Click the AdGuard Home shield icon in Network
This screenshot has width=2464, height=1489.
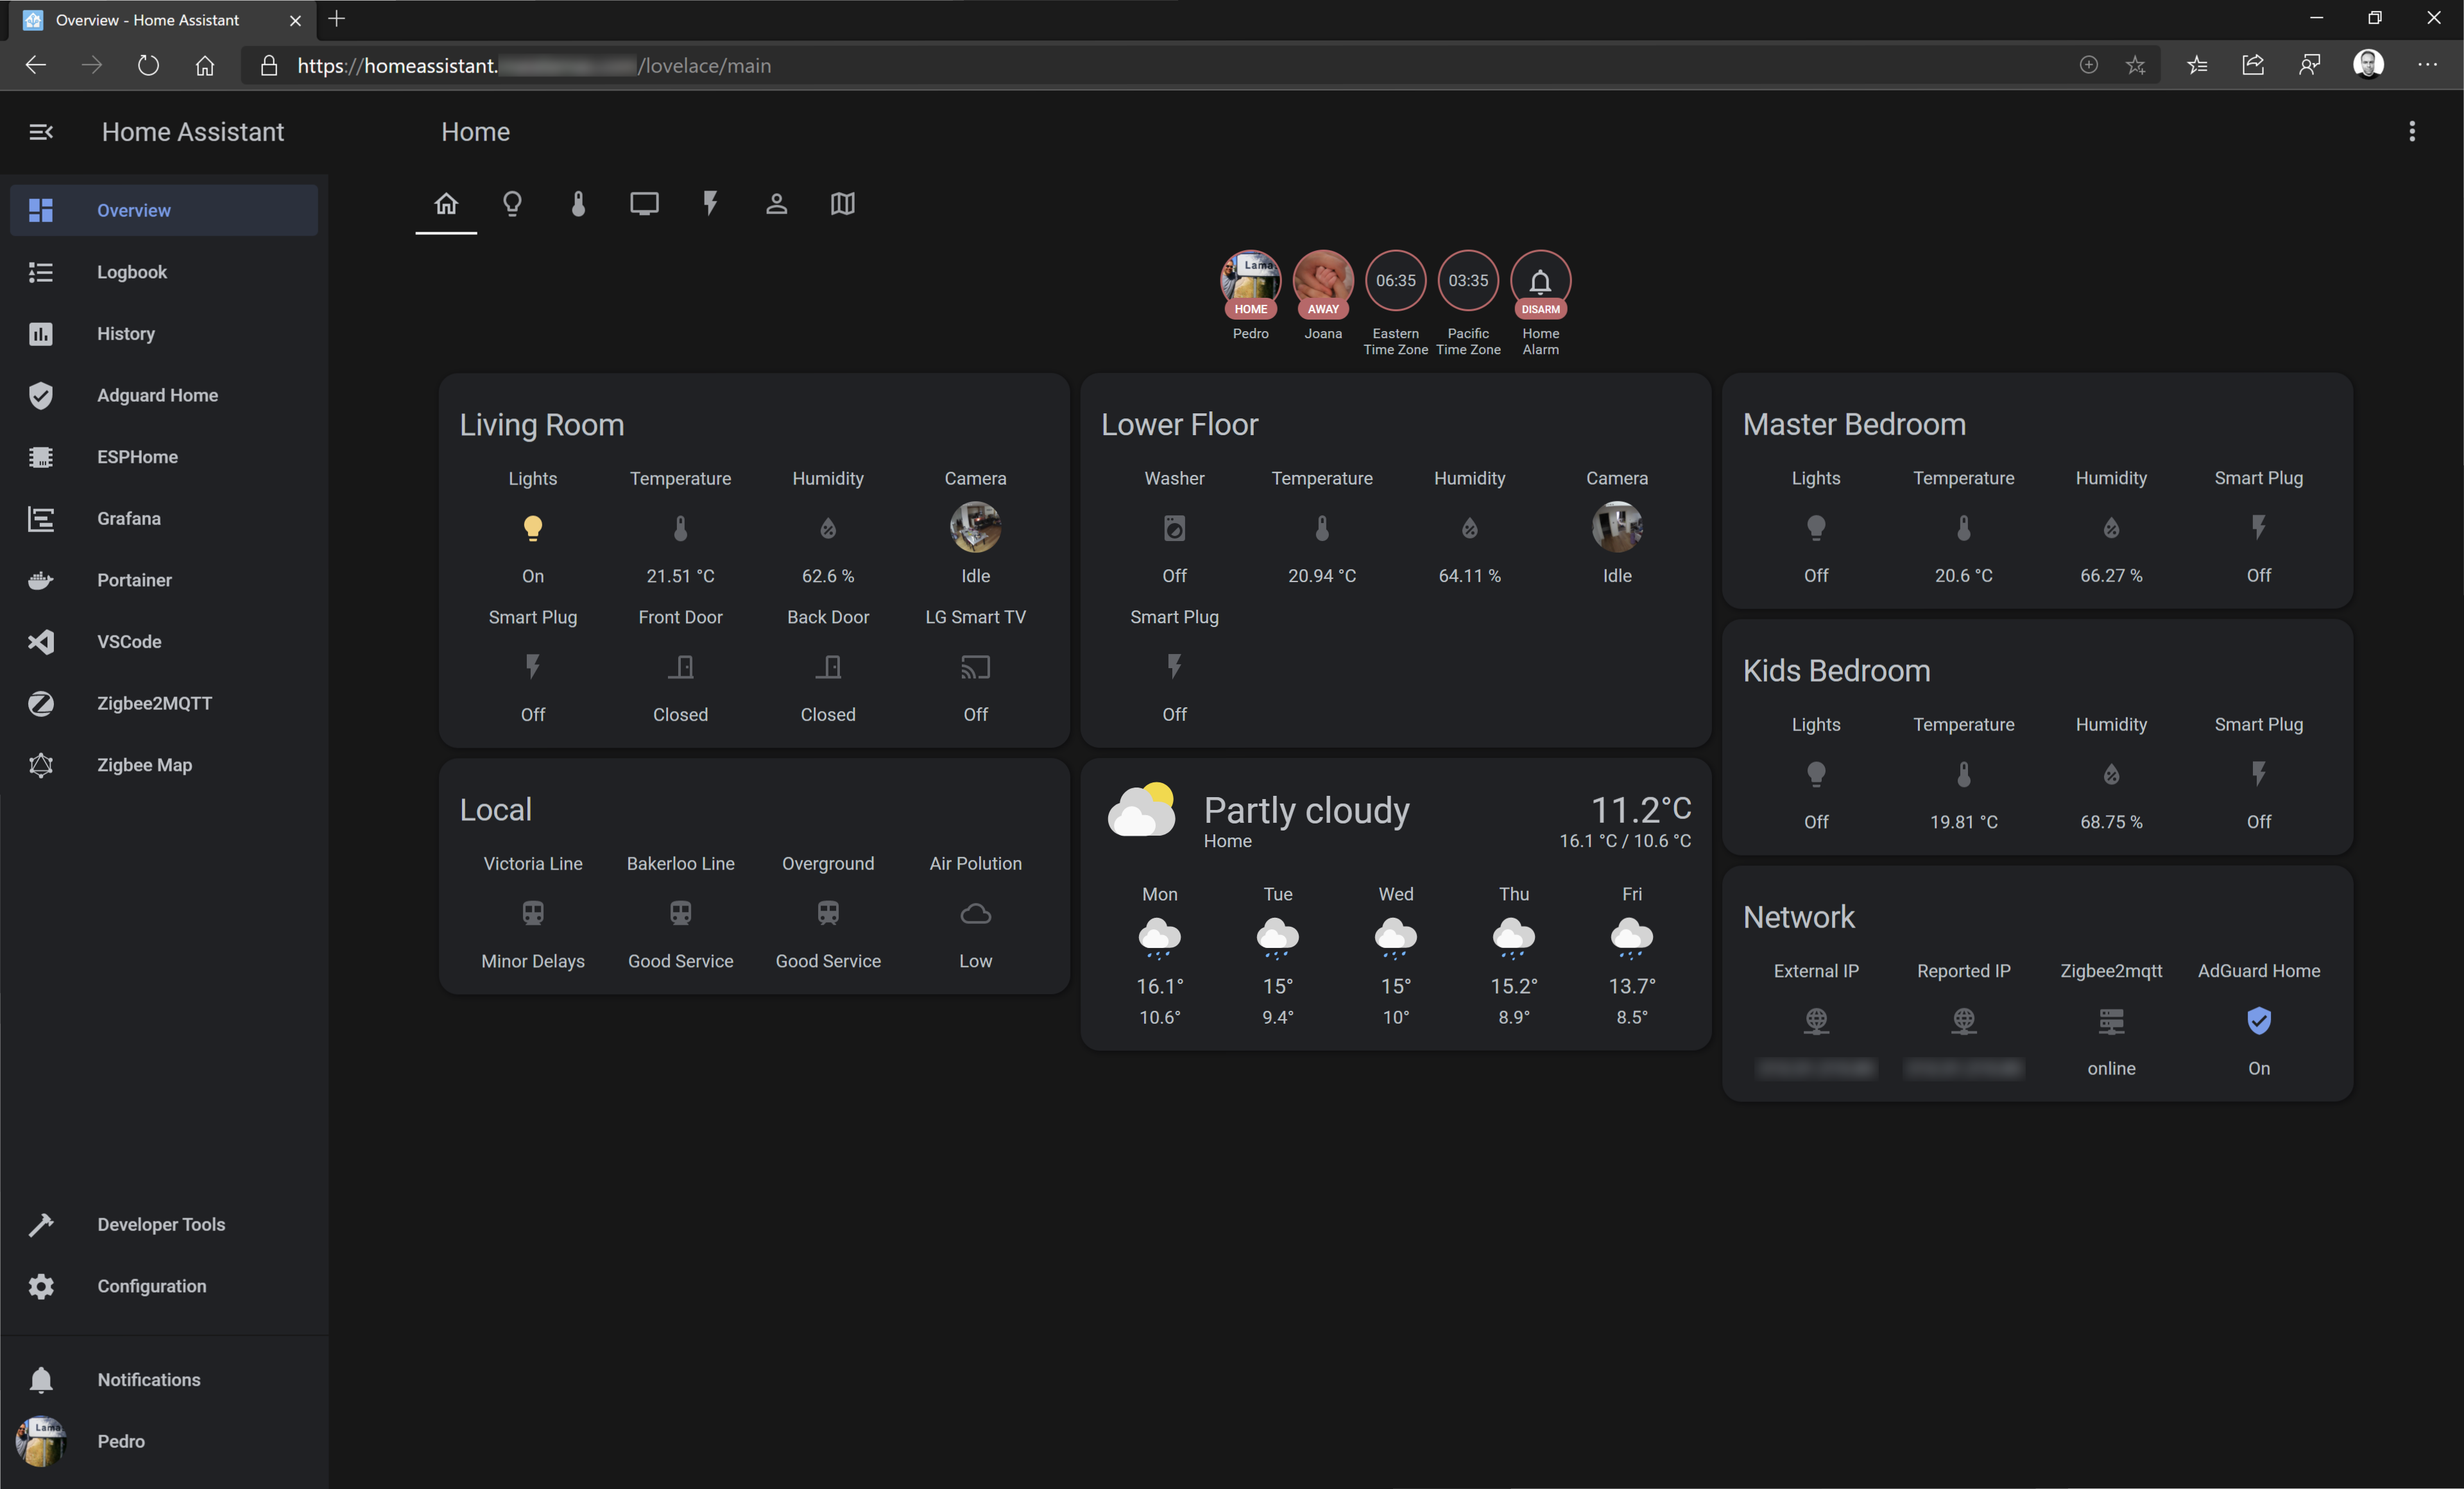point(2258,1020)
